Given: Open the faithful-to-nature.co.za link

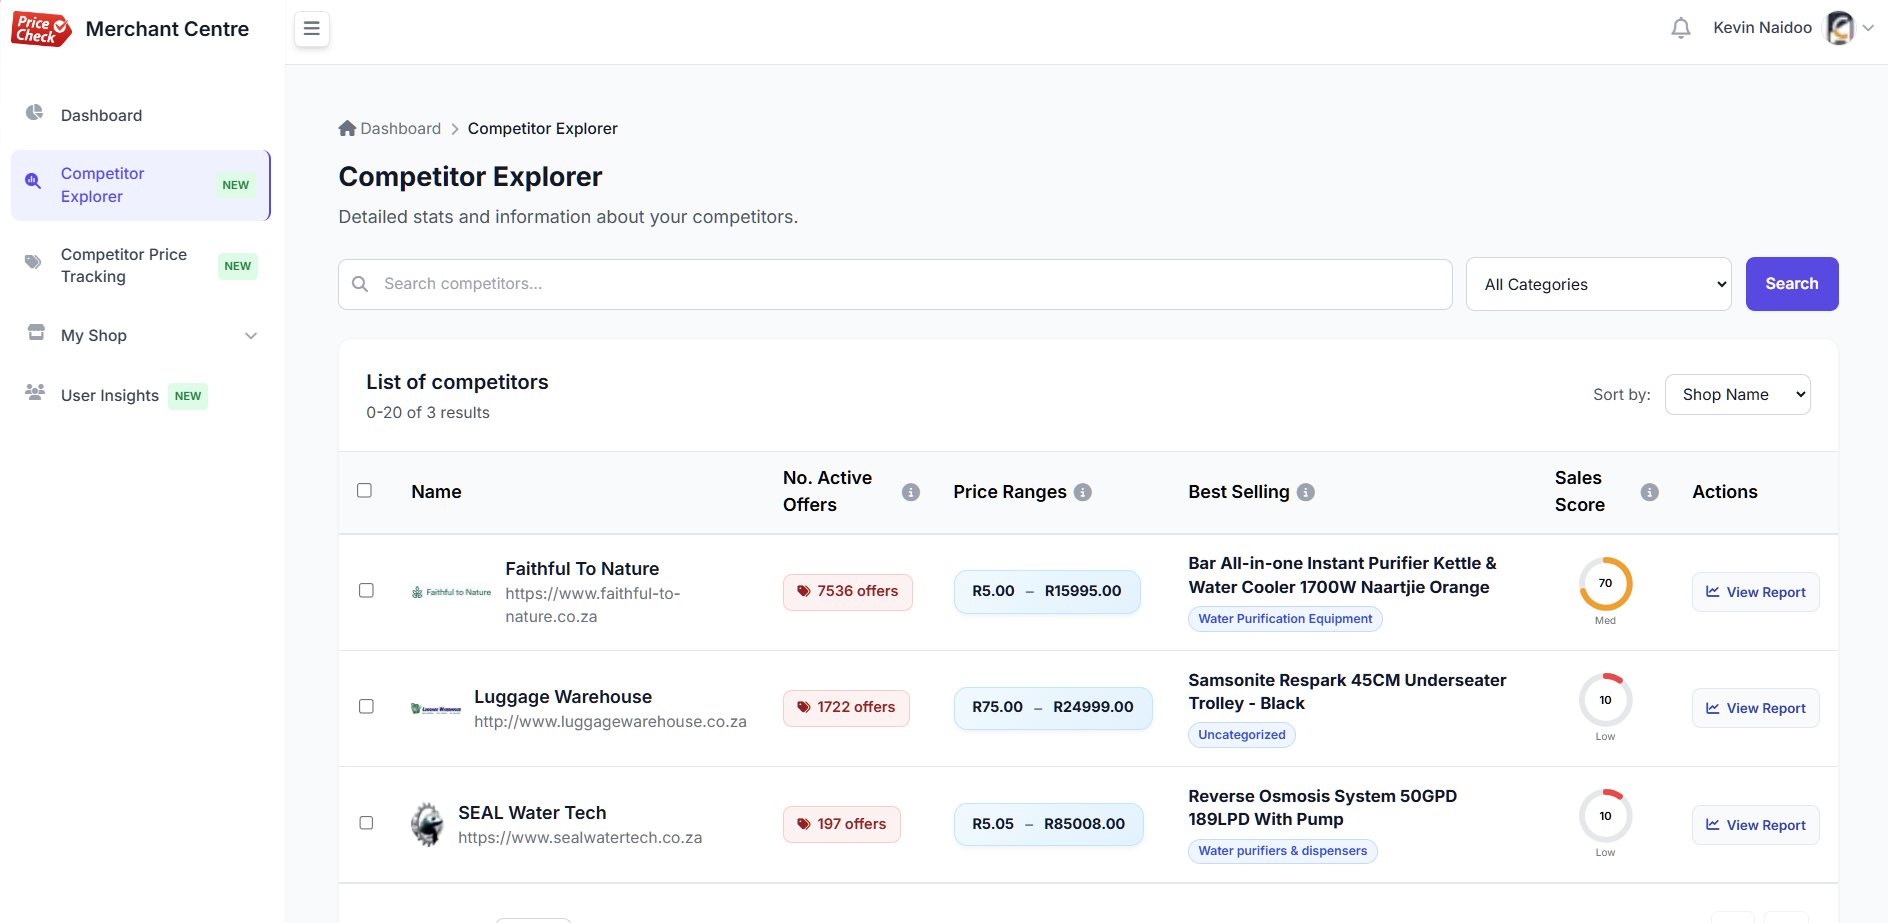Looking at the screenshot, I should point(593,605).
